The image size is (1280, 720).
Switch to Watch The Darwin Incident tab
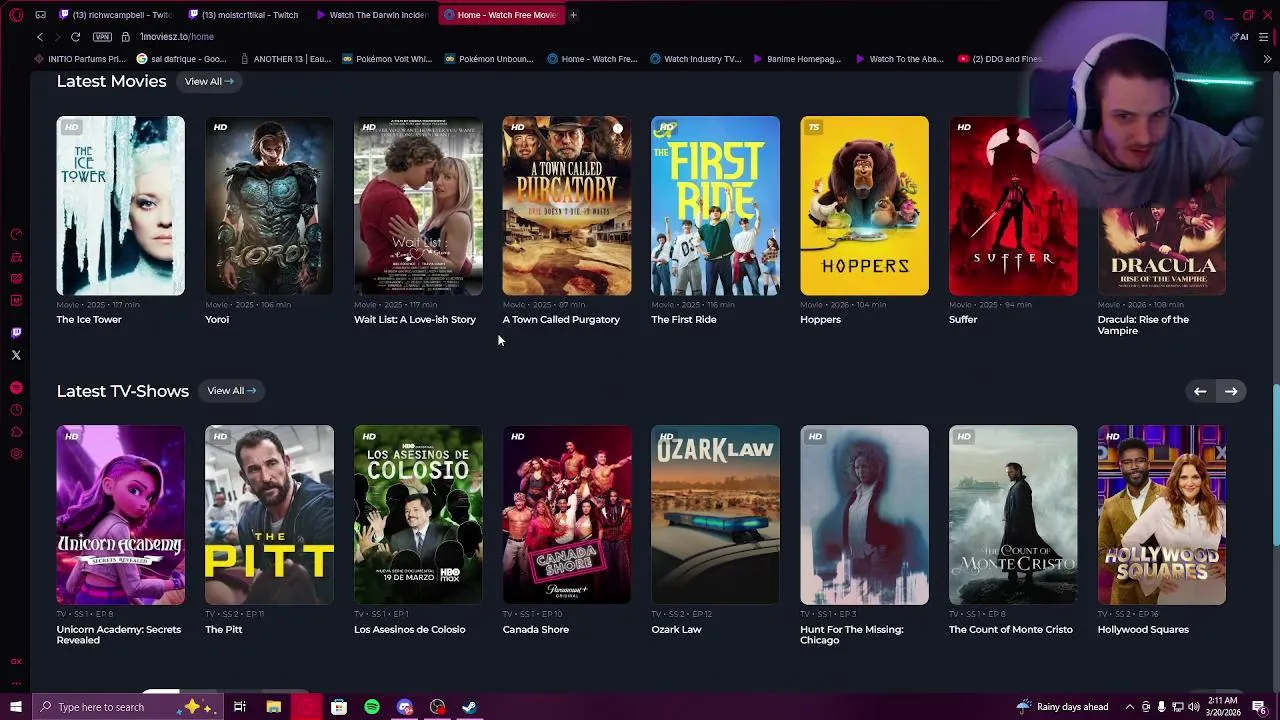[x=372, y=15]
